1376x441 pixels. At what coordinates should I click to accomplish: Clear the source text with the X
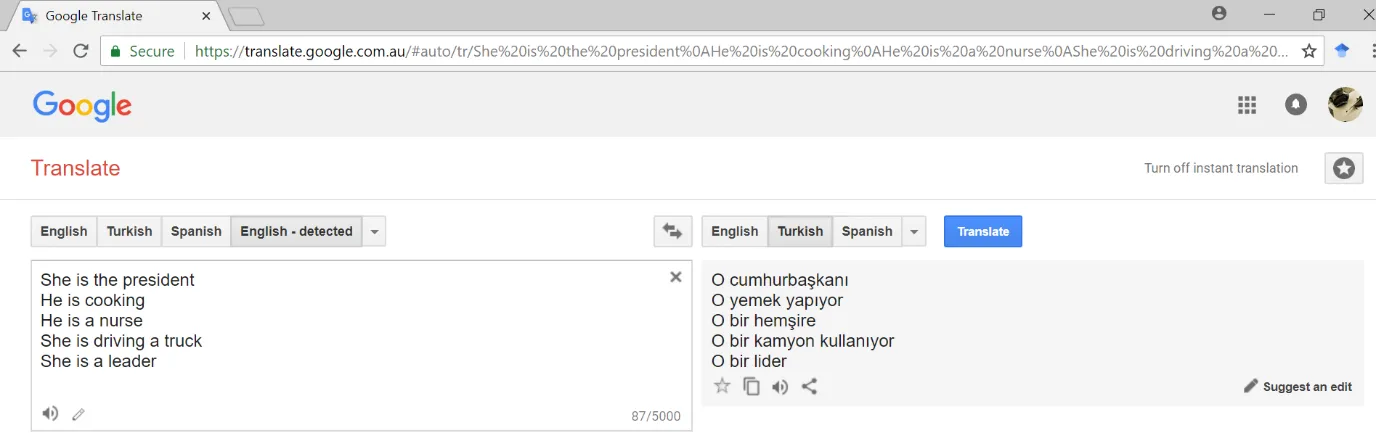tap(676, 277)
